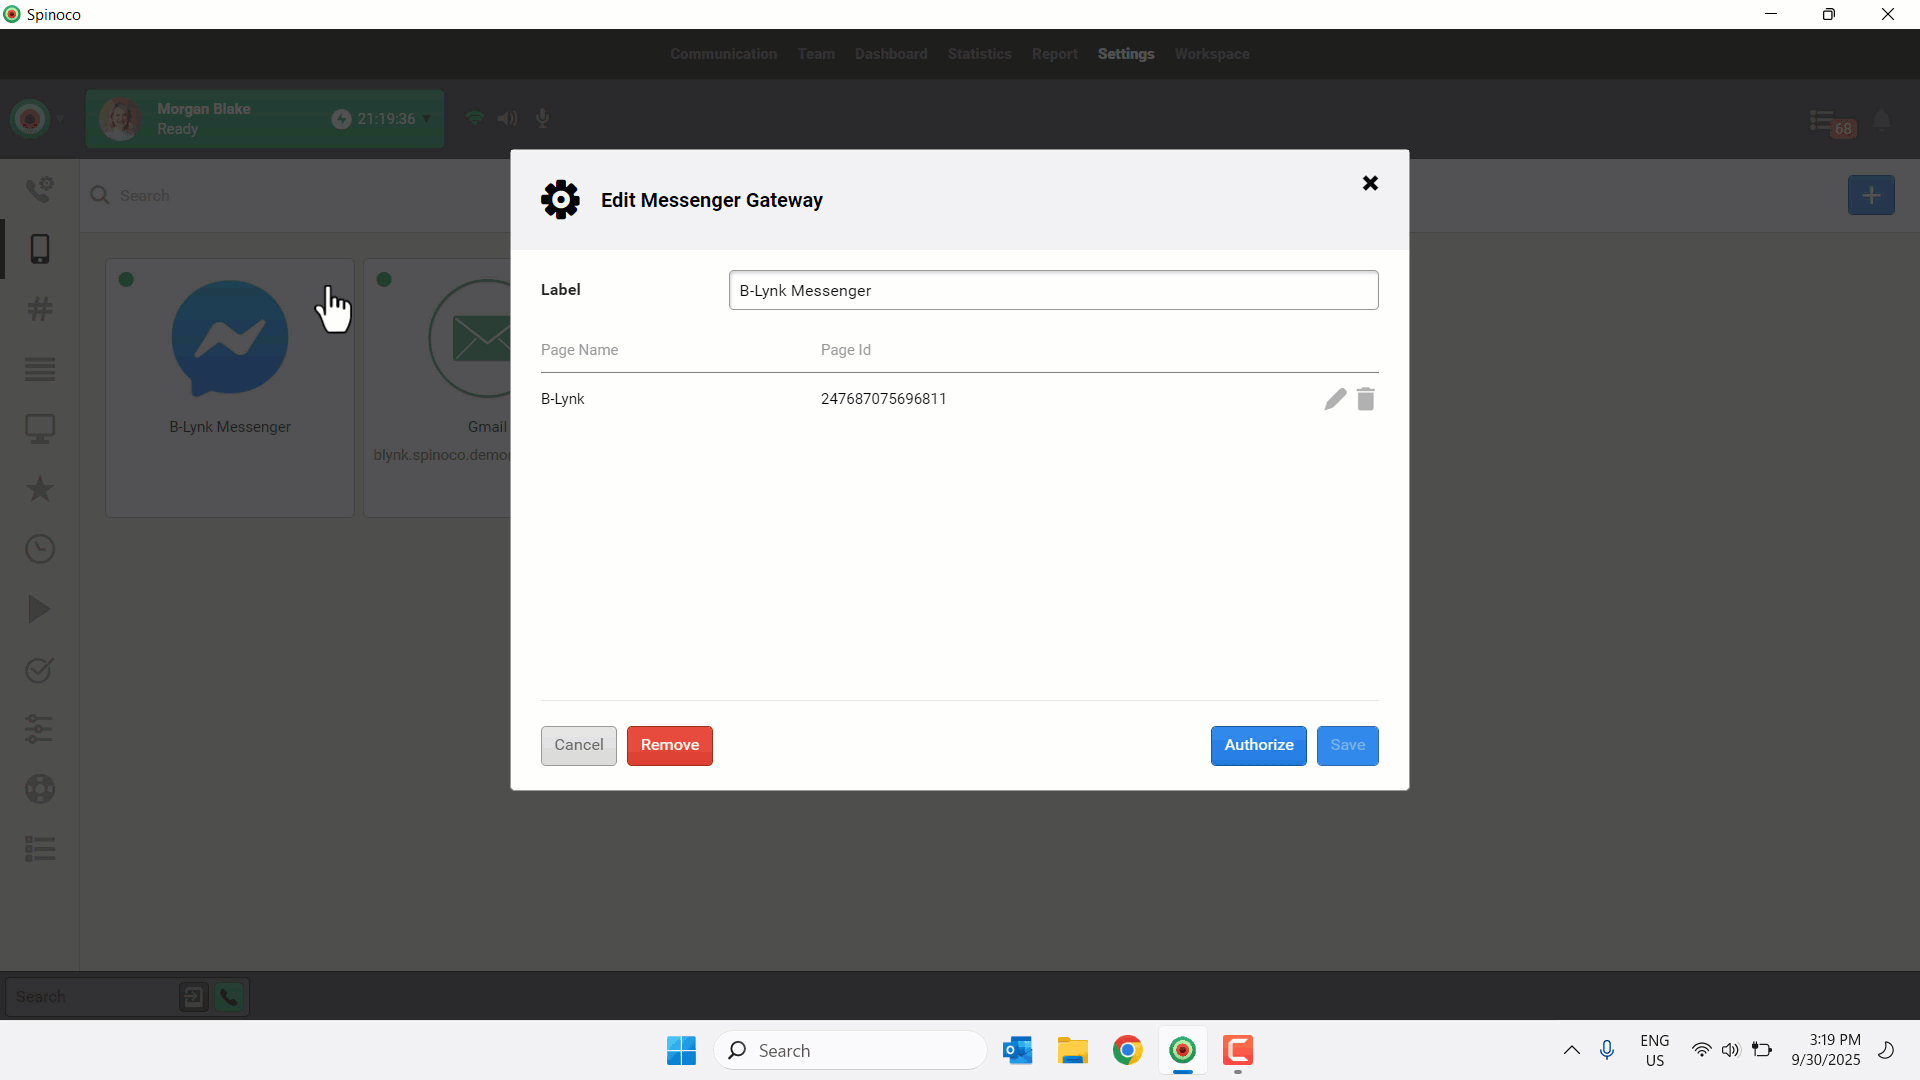Delete the B-Lynk page with the trash icon
Viewport: 1920px width, 1080px height.
click(1366, 399)
